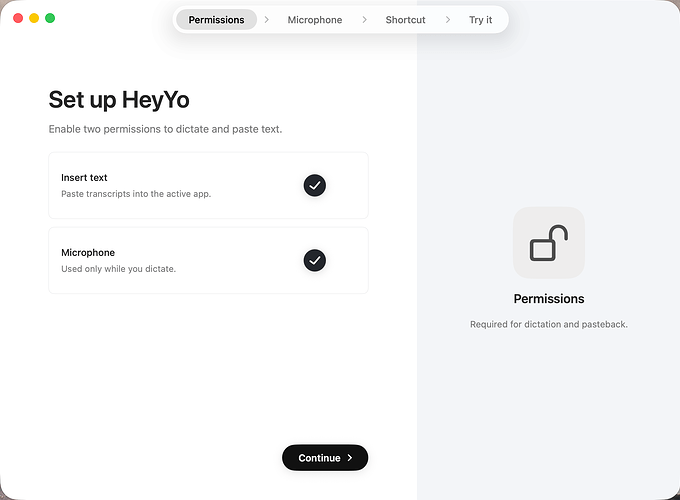Open the Shortcut step tab
Screen dimensions: 680x500
(x=405, y=20)
